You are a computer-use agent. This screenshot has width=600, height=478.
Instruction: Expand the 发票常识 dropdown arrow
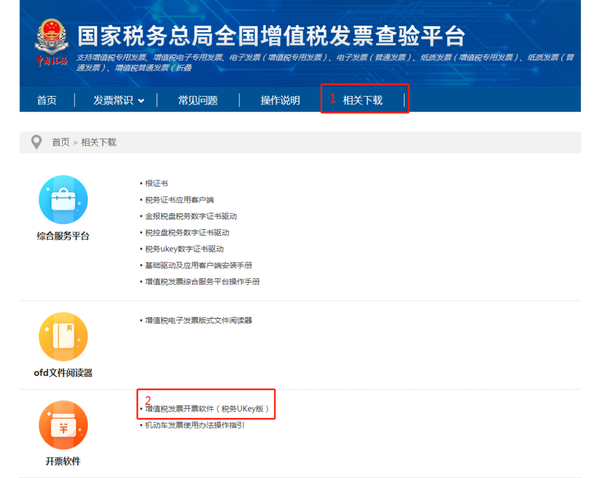(141, 101)
